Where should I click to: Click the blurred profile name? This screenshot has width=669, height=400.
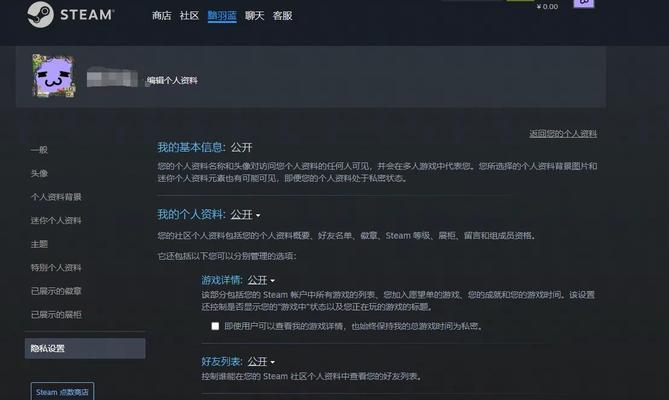coord(112,78)
